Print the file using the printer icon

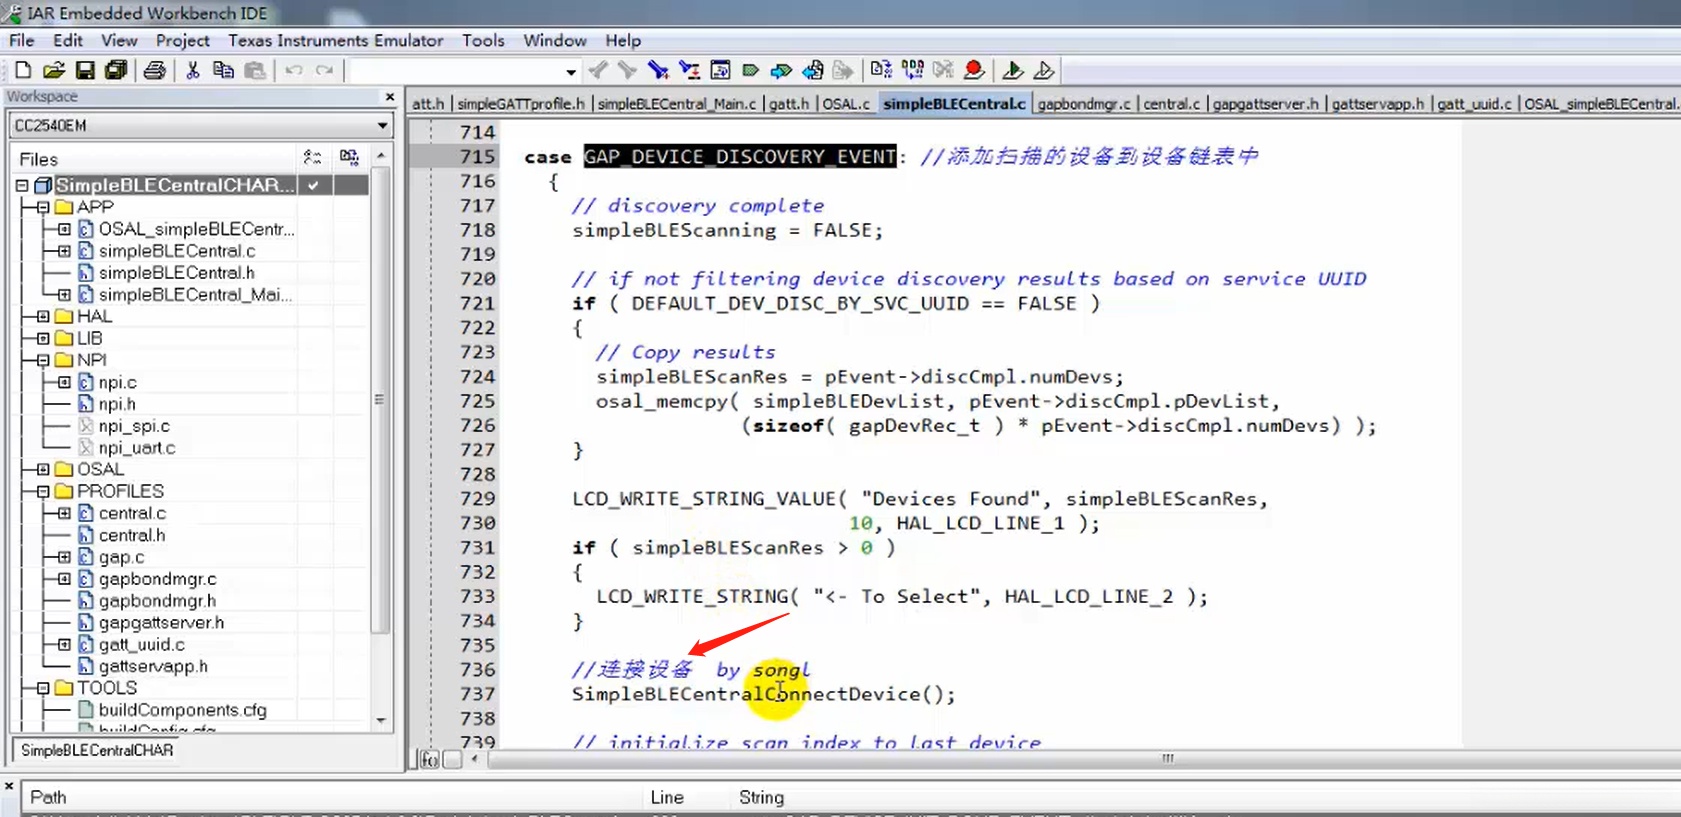pyautogui.click(x=154, y=70)
